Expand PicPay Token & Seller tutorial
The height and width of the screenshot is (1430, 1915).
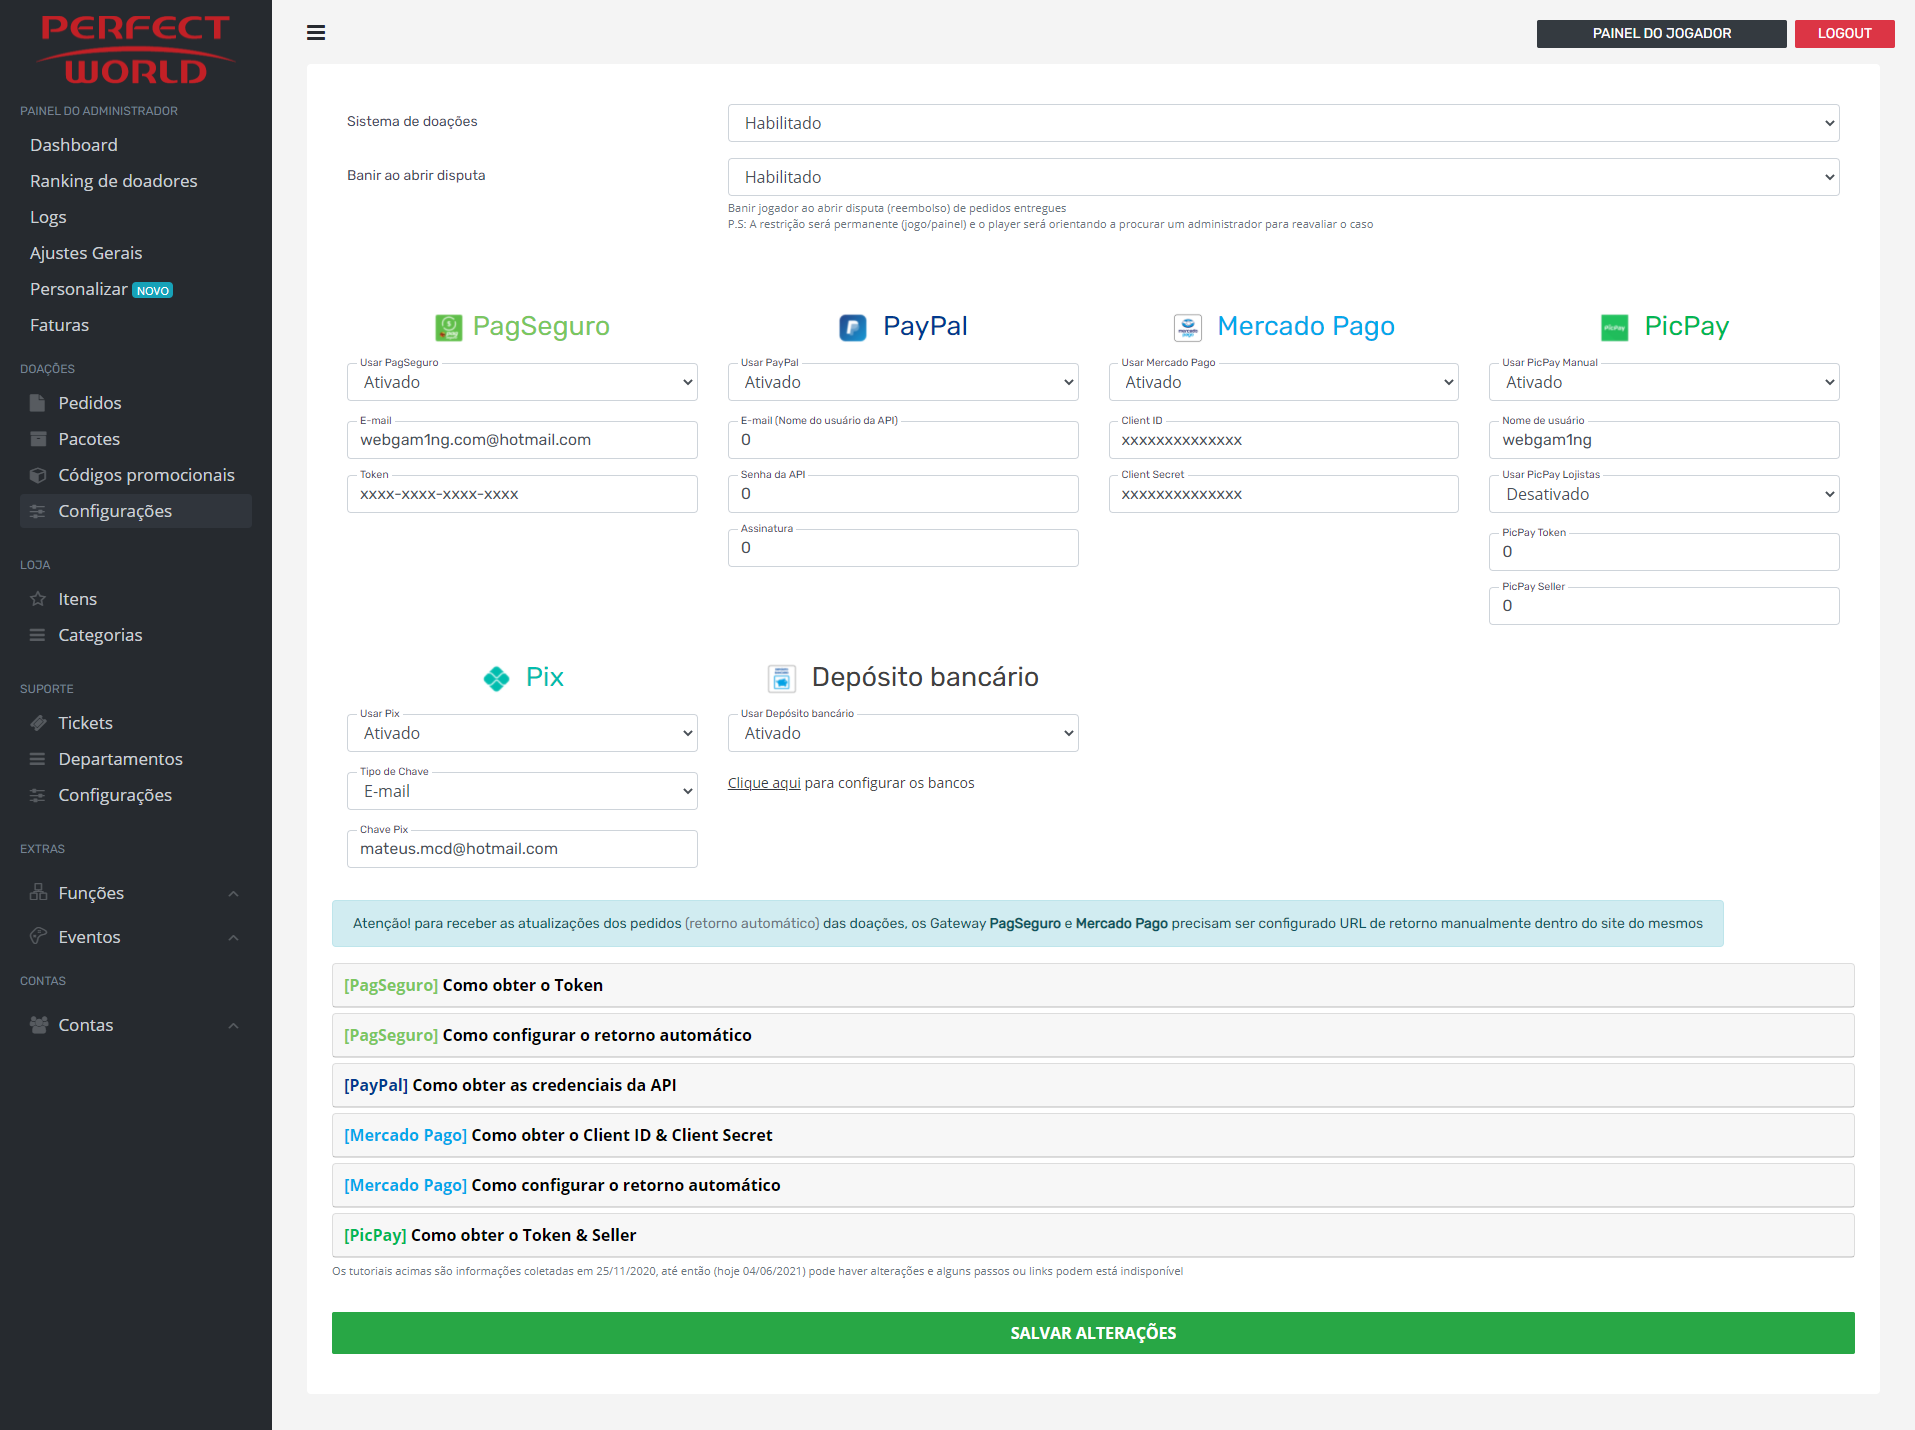click(x=1093, y=1235)
